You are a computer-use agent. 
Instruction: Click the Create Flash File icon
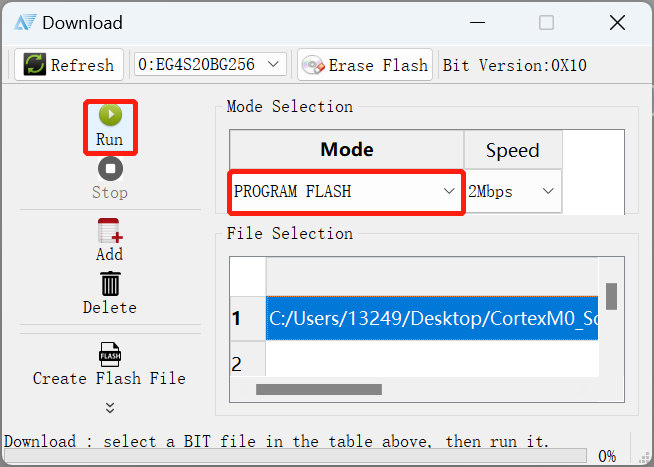pyautogui.click(x=110, y=354)
